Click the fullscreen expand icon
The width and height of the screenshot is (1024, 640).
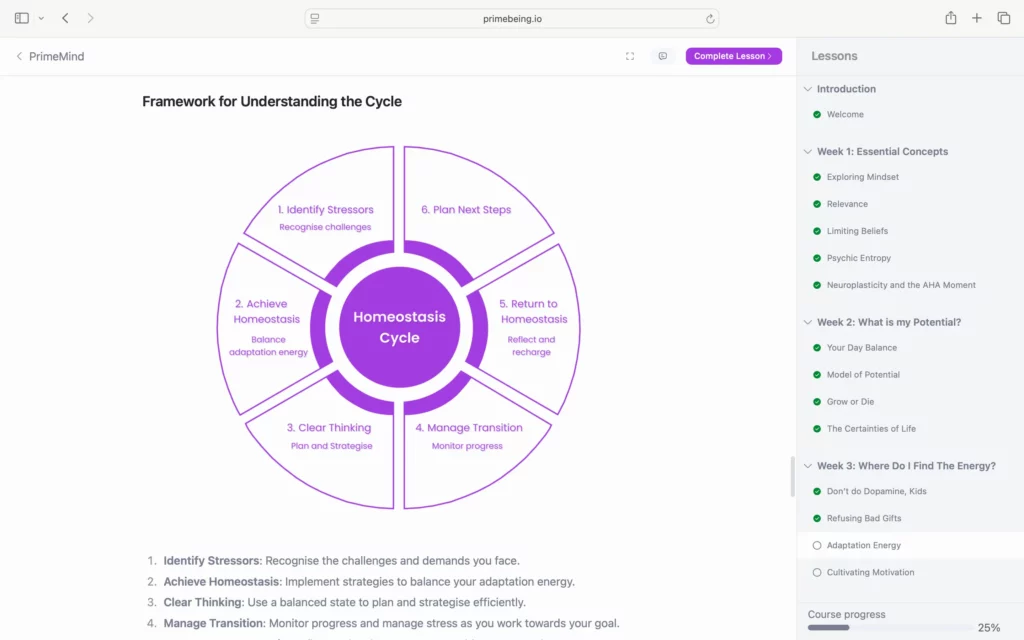tap(630, 56)
